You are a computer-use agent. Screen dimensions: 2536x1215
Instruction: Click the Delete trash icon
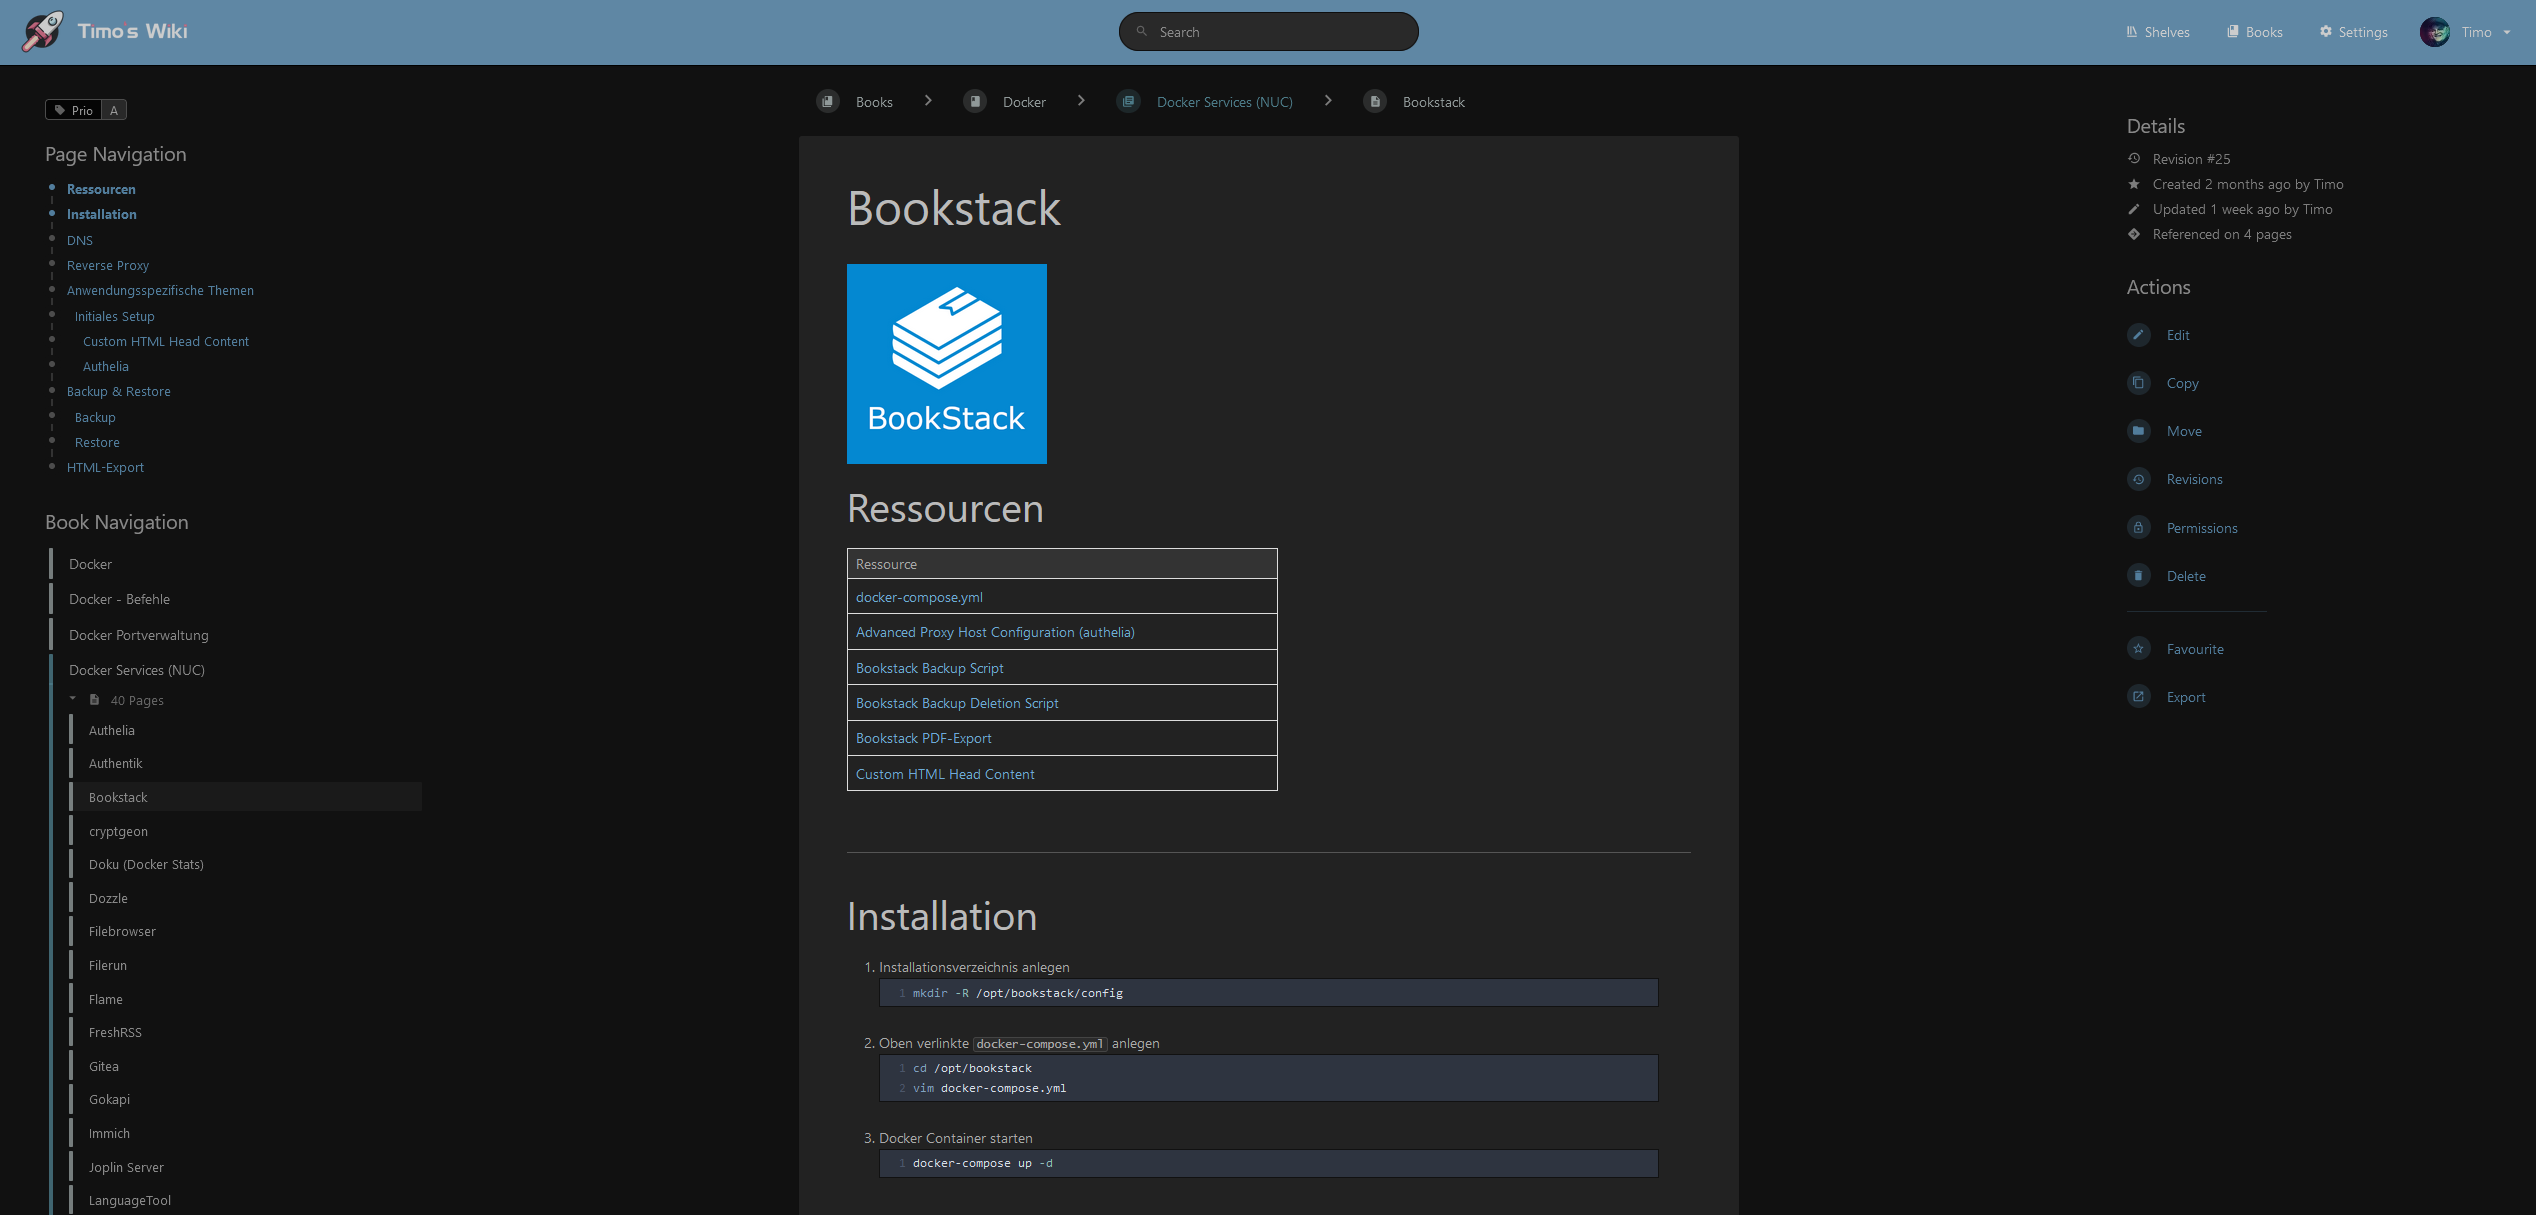pyautogui.click(x=2138, y=575)
